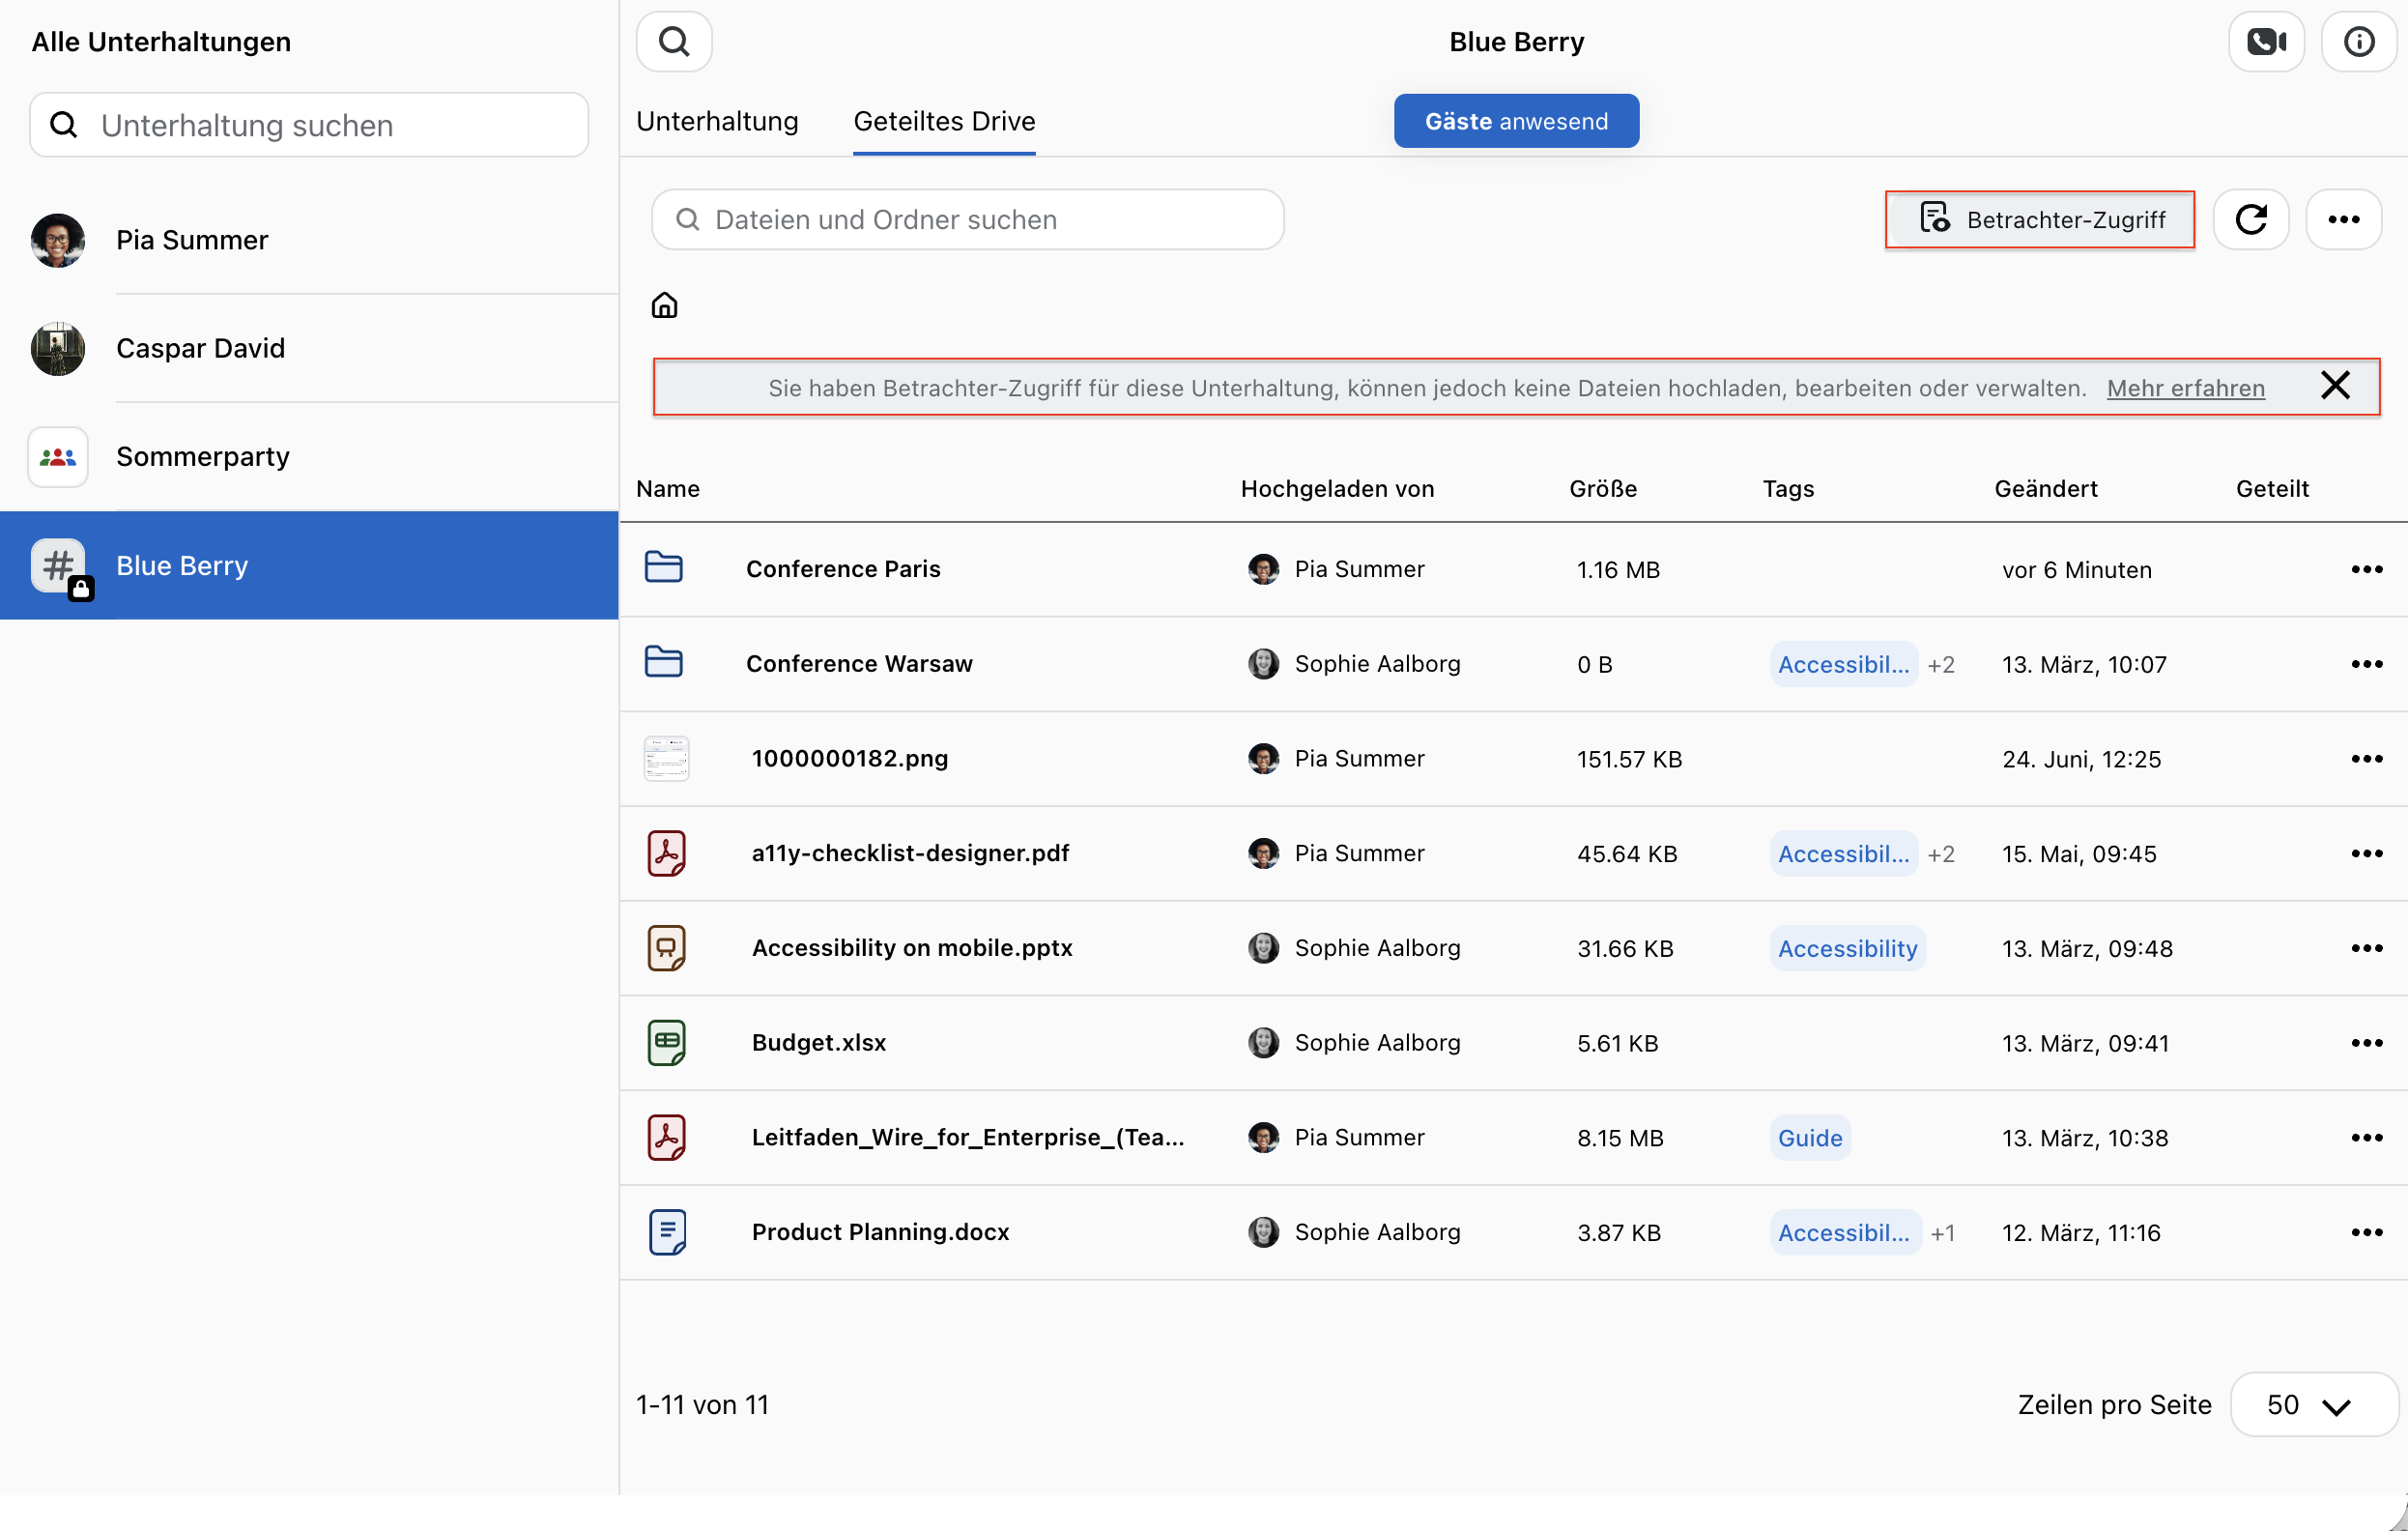Open options menu for Conference Warsaw row
The image size is (2408, 1531).
pyautogui.click(x=2366, y=664)
